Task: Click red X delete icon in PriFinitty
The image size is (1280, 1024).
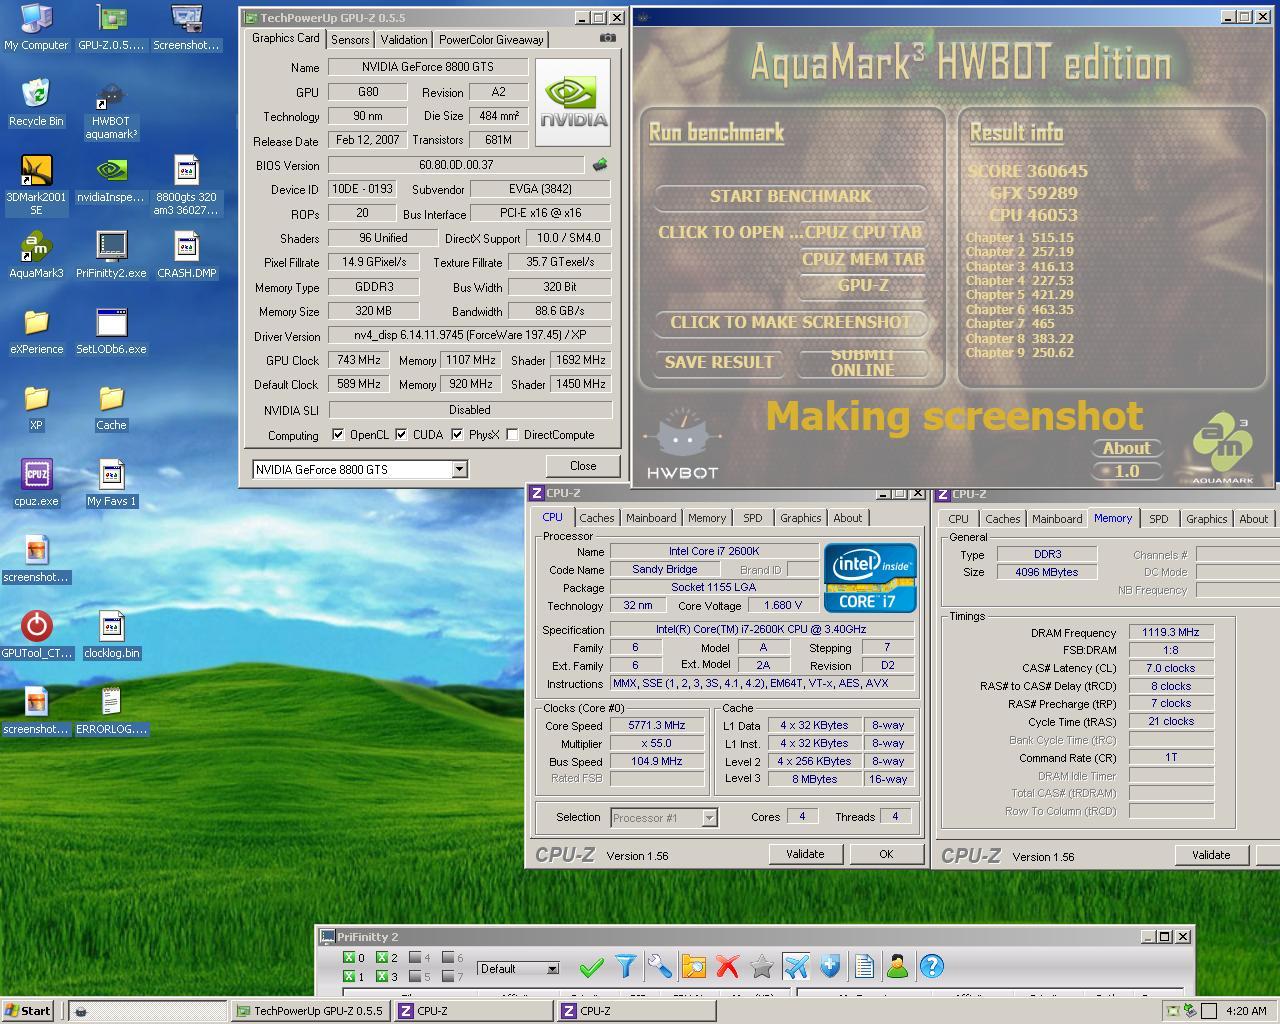Action: point(728,967)
